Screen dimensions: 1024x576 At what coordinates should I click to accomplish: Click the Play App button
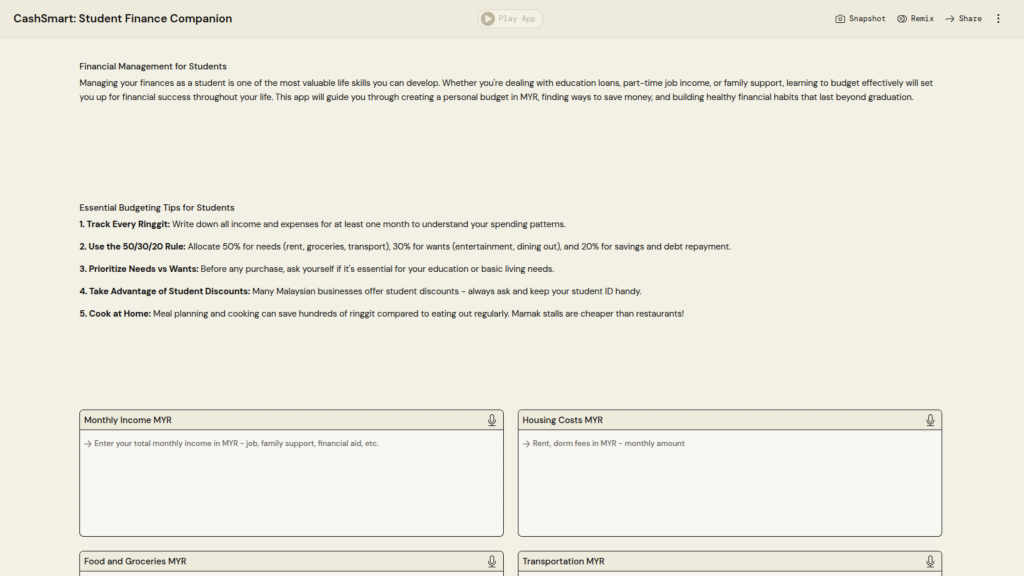coord(510,19)
